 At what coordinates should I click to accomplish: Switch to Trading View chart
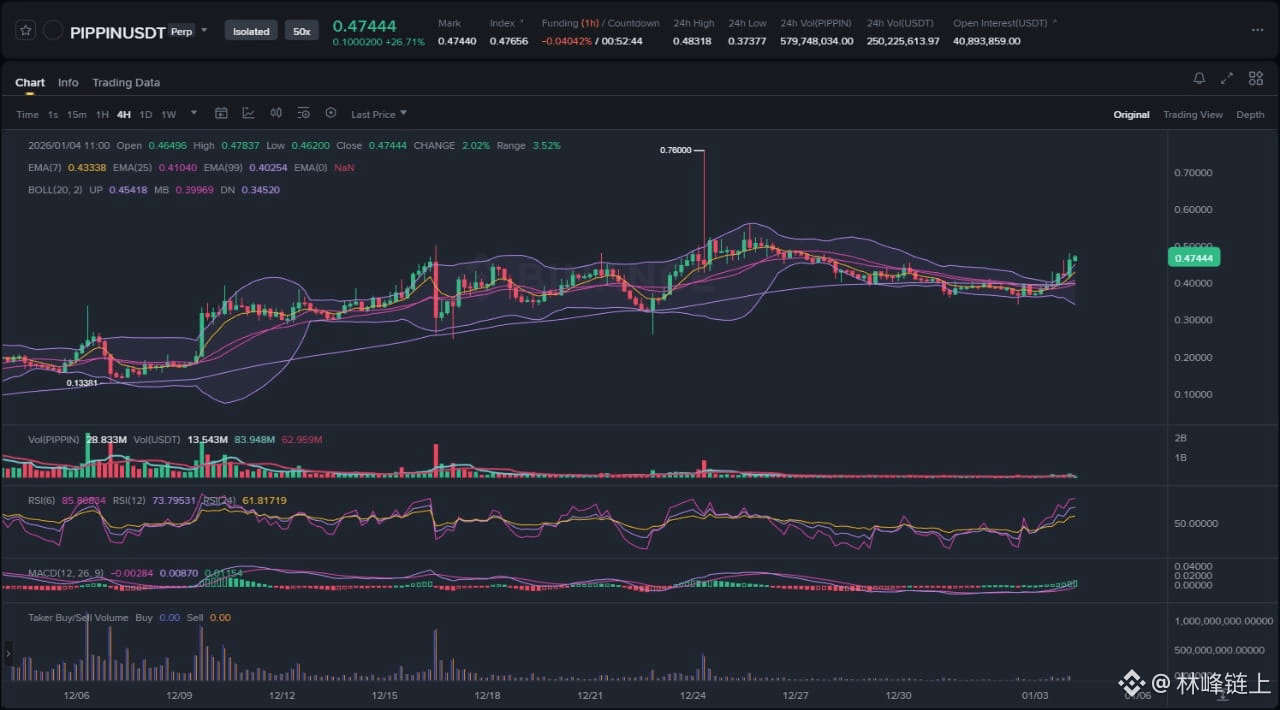pyautogui.click(x=1193, y=114)
